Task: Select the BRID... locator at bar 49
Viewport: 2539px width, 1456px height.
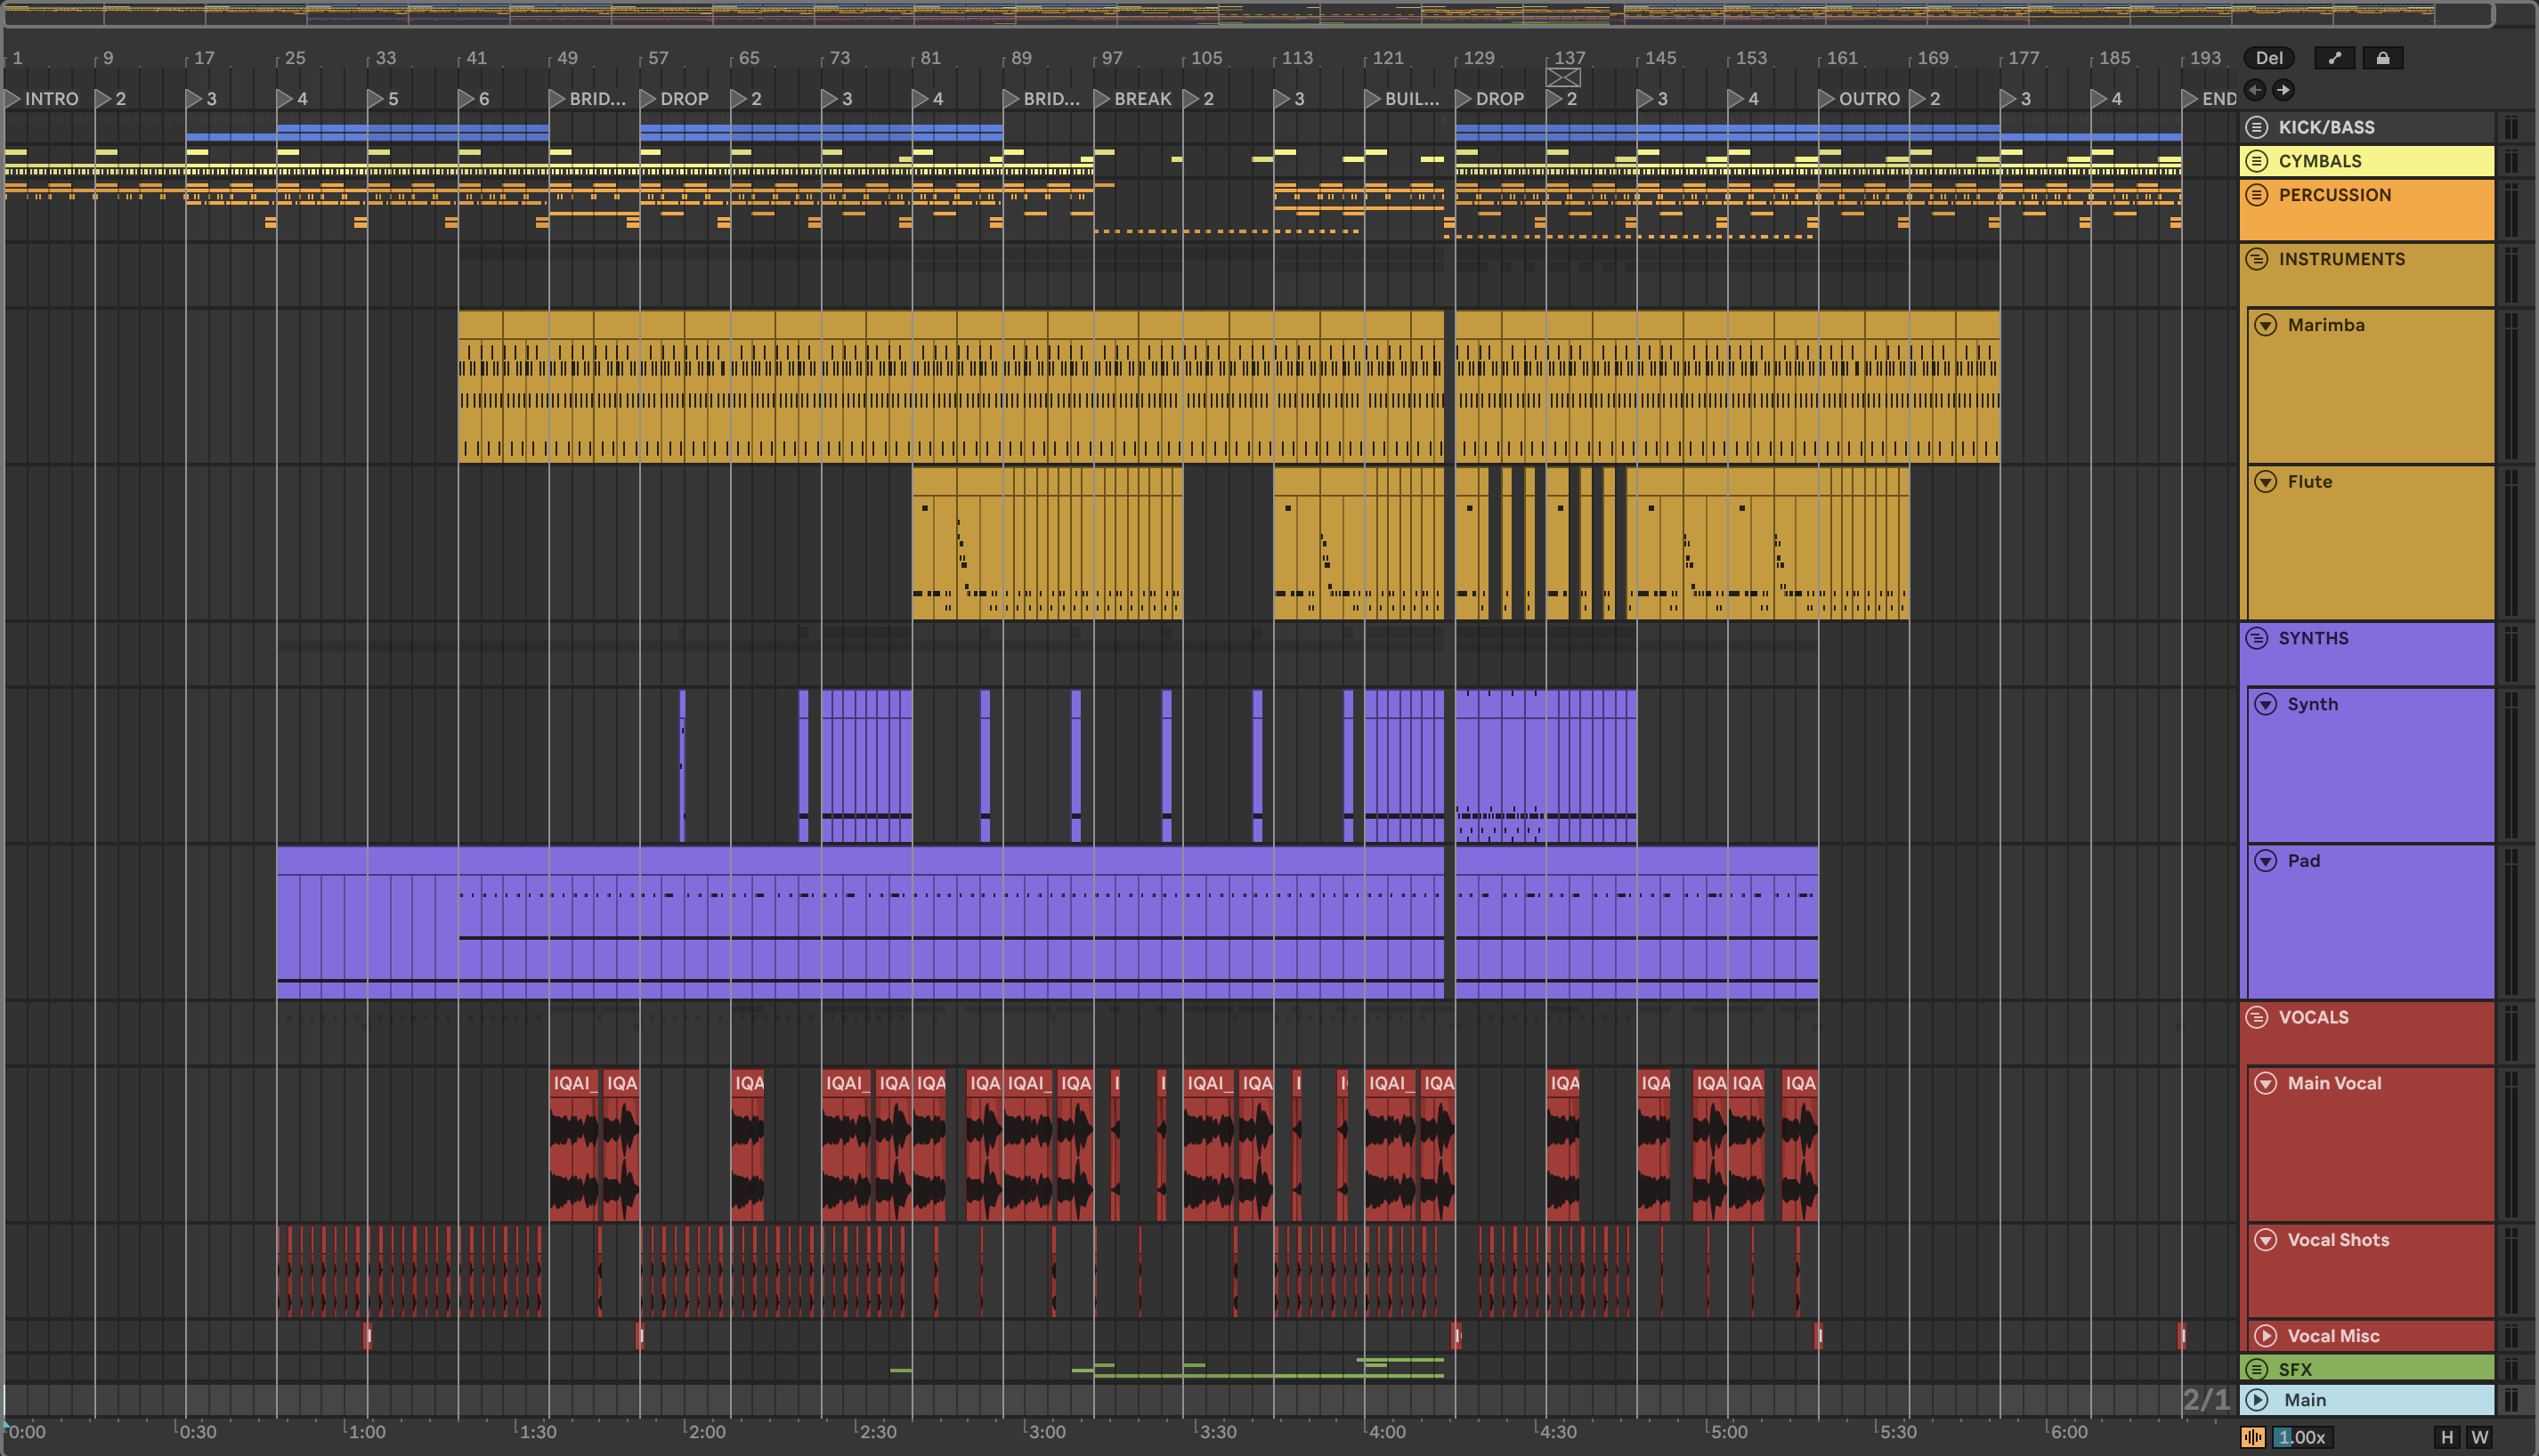Action: point(588,99)
